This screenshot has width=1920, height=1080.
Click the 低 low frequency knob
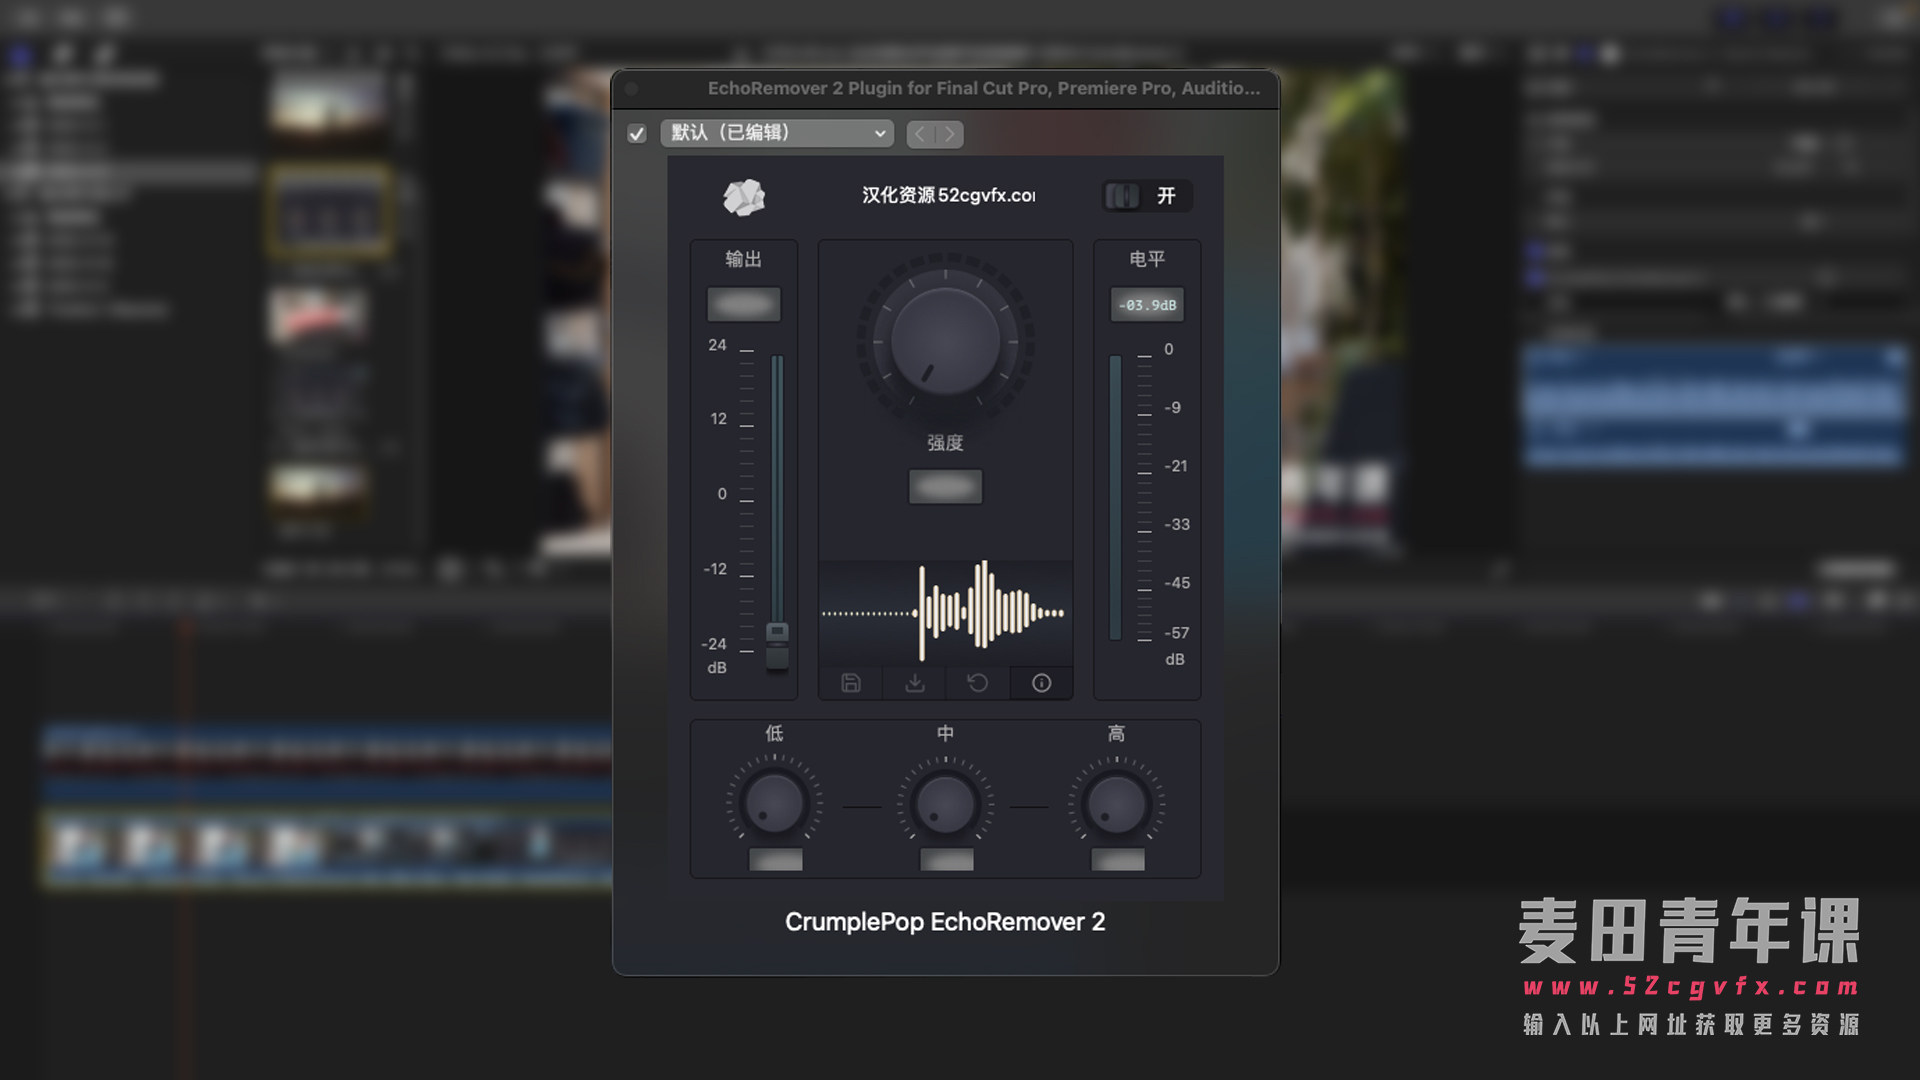pos(774,803)
